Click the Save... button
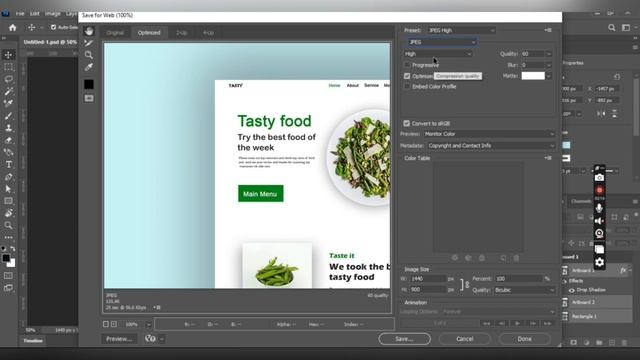This screenshot has width=640, height=360. pyautogui.click(x=404, y=339)
